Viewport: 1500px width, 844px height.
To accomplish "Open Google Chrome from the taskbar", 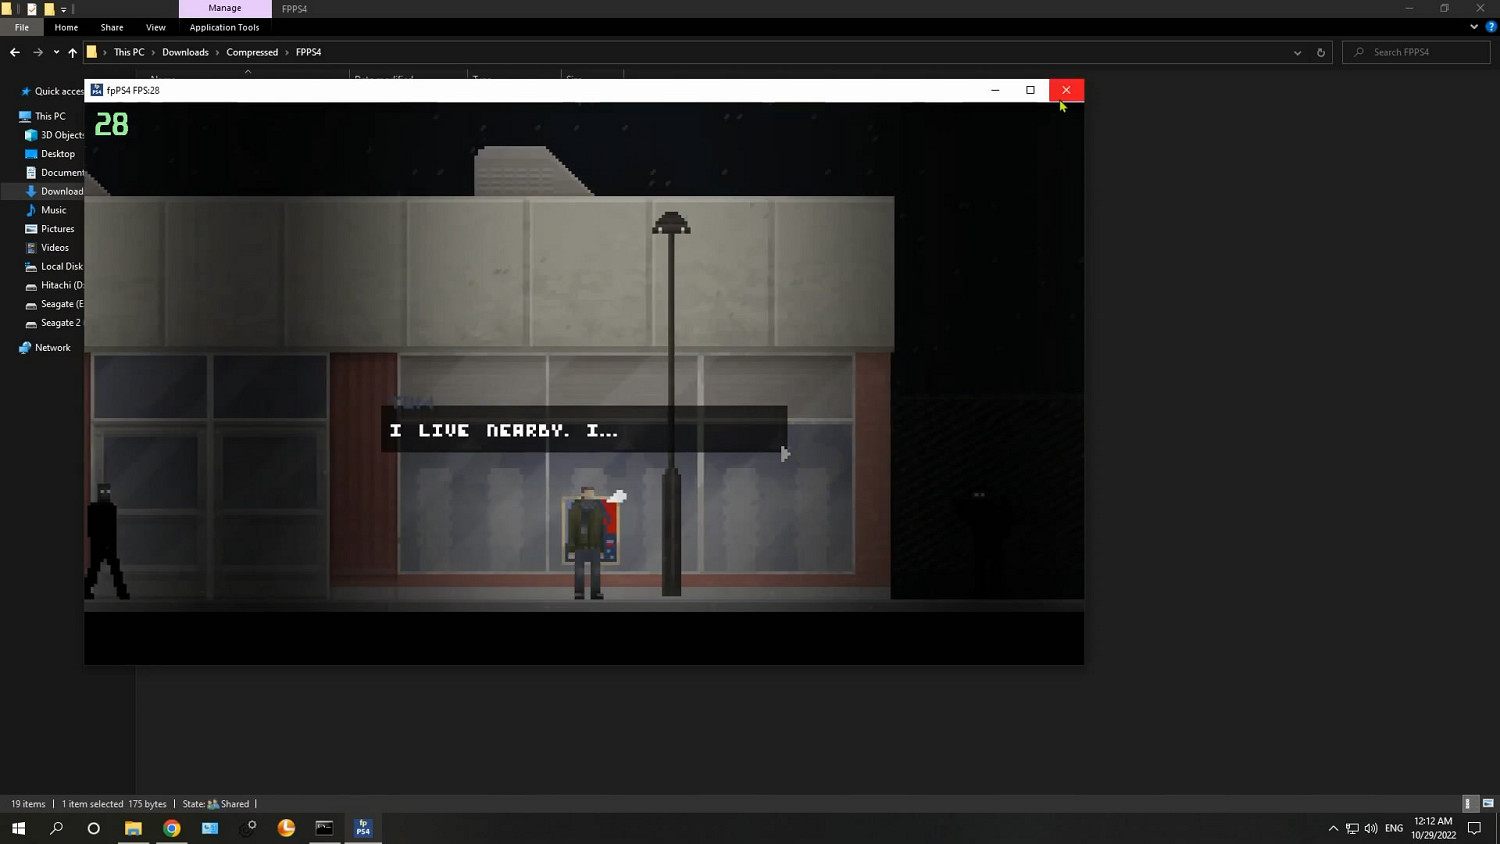I will [x=172, y=828].
